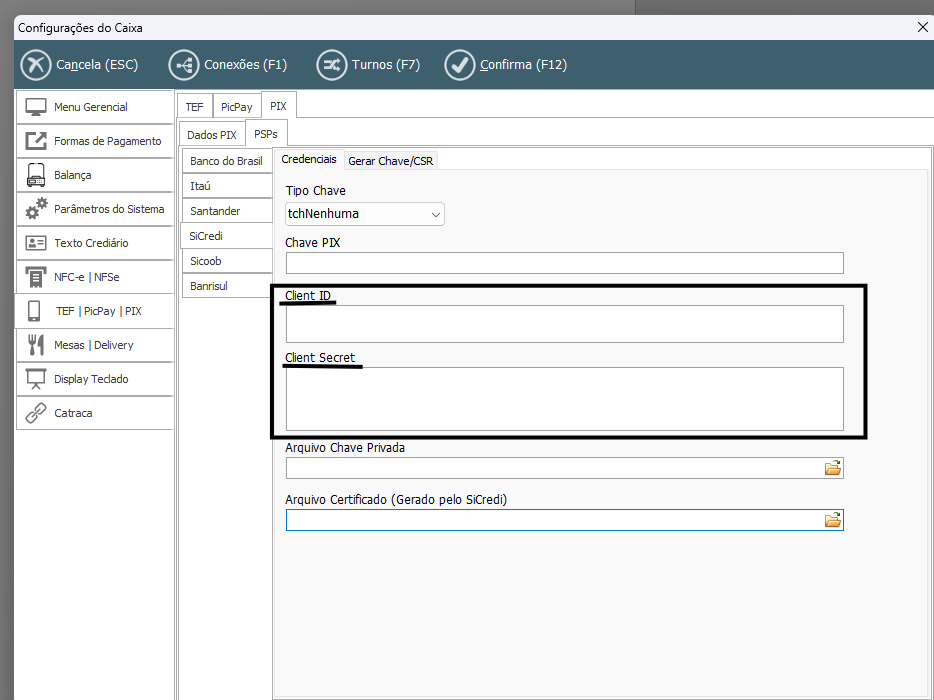Click the Turnos (F7) shuffle icon
This screenshot has width=934, height=700.
tap(332, 65)
